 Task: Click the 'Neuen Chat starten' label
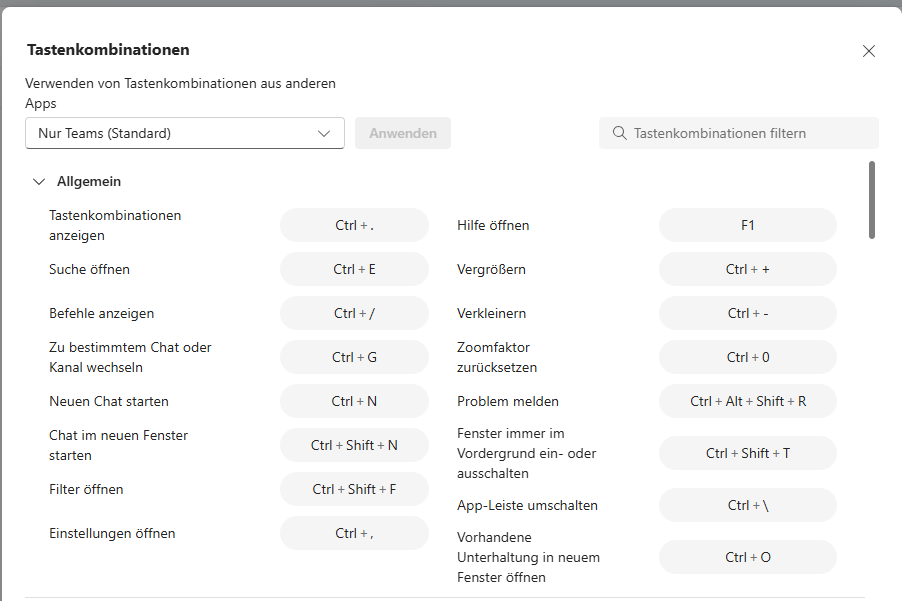coord(109,401)
